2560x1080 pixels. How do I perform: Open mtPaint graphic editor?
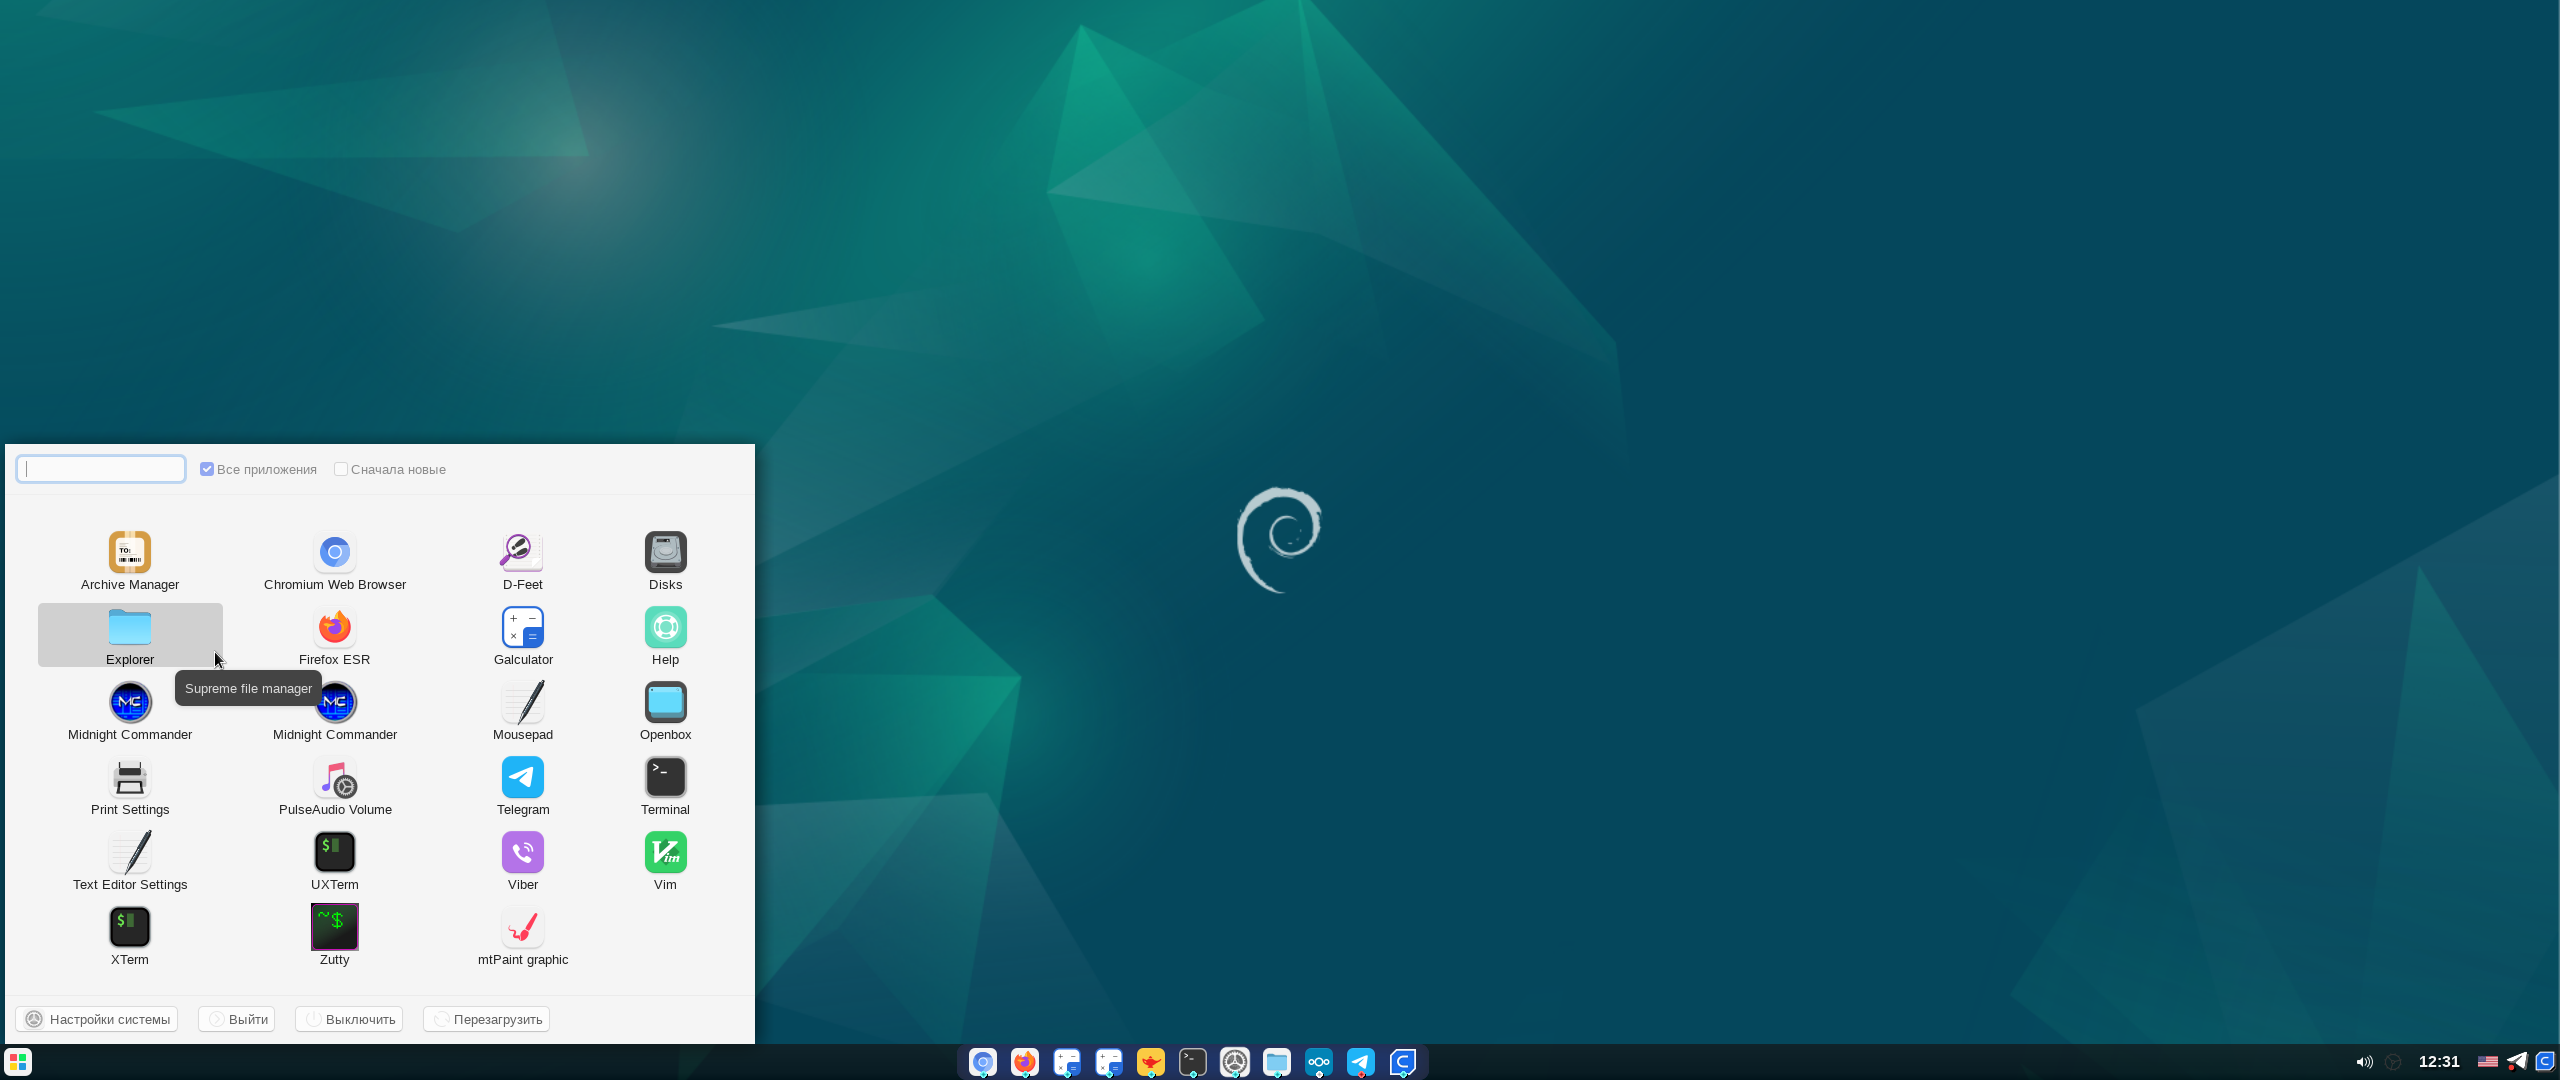522,928
